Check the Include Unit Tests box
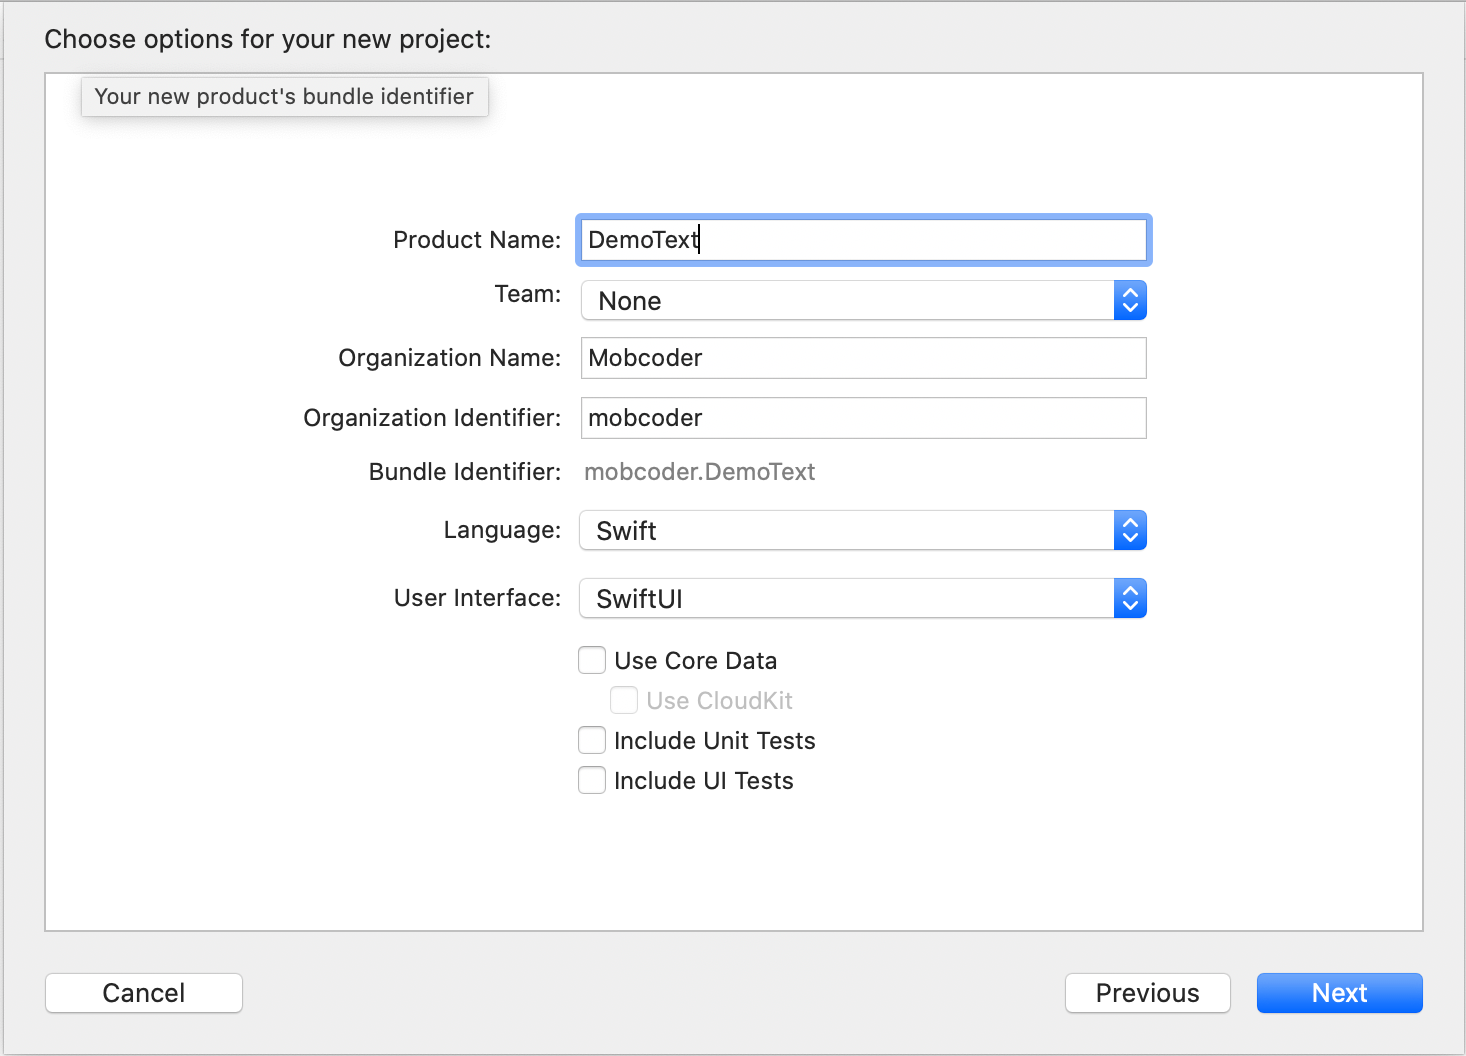This screenshot has height=1056, width=1466. [x=592, y=741]
